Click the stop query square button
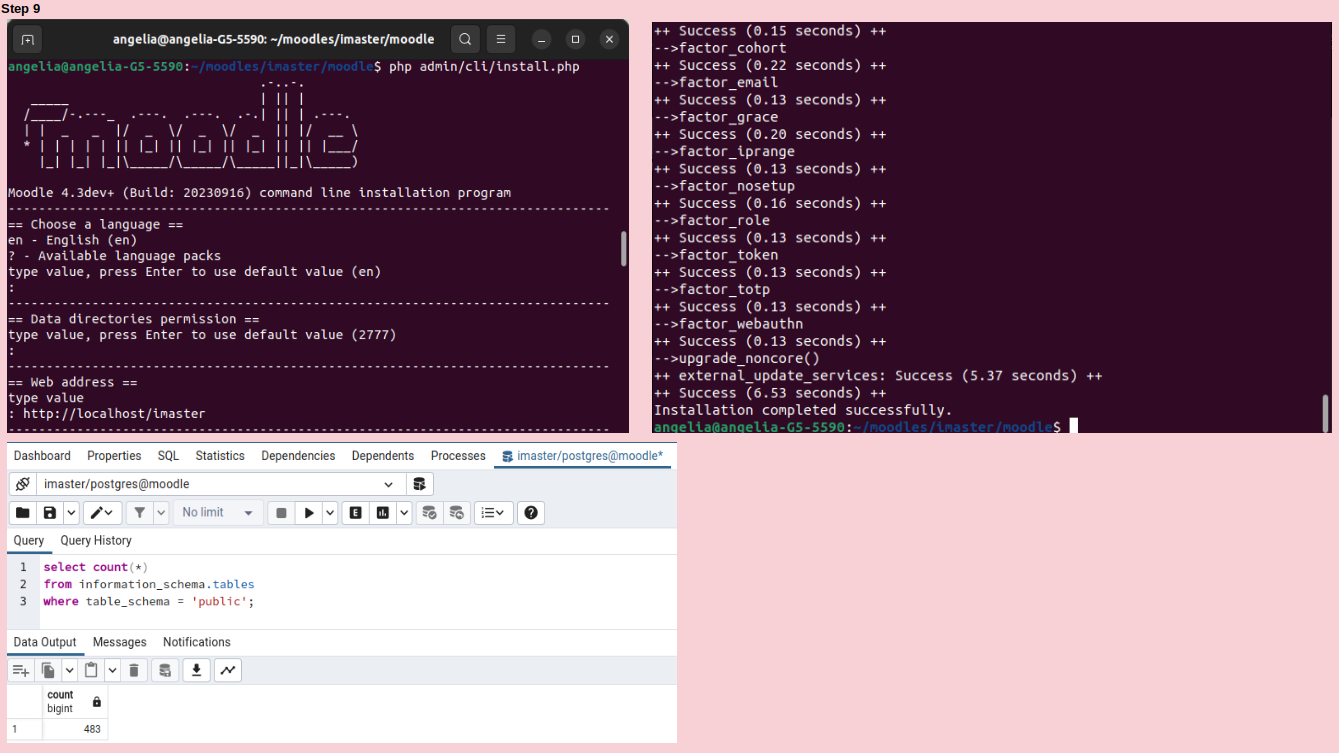1339x753 pixels. [x=282, y=513]
